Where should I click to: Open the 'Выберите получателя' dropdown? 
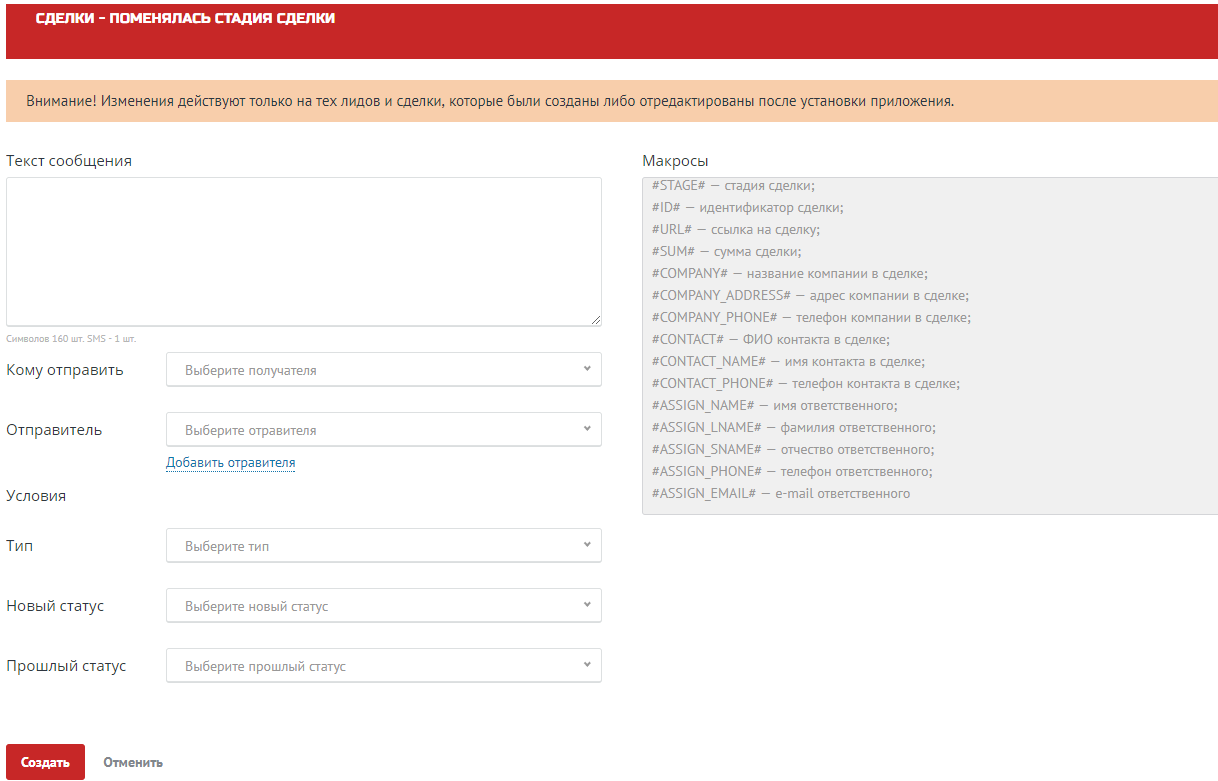tap(384, 369)
